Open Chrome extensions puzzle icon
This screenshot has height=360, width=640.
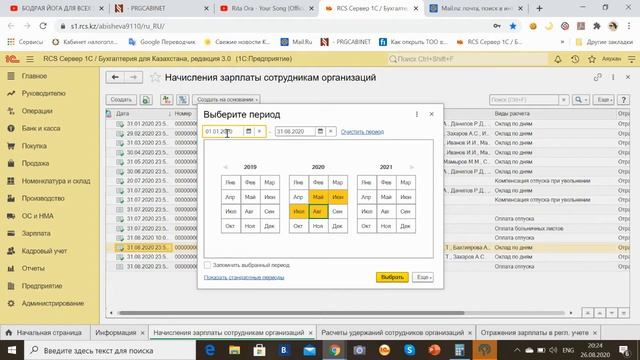coord(596,26)
